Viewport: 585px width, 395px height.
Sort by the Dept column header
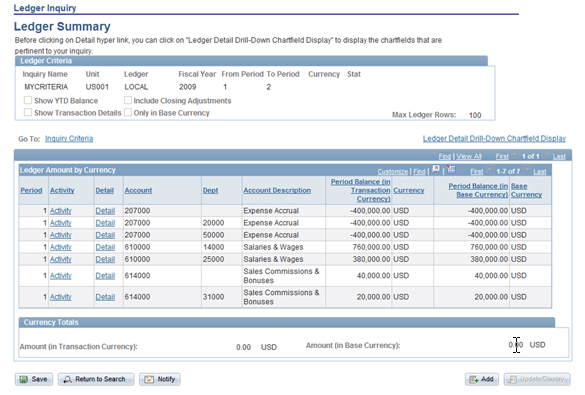tap(210, 190)
